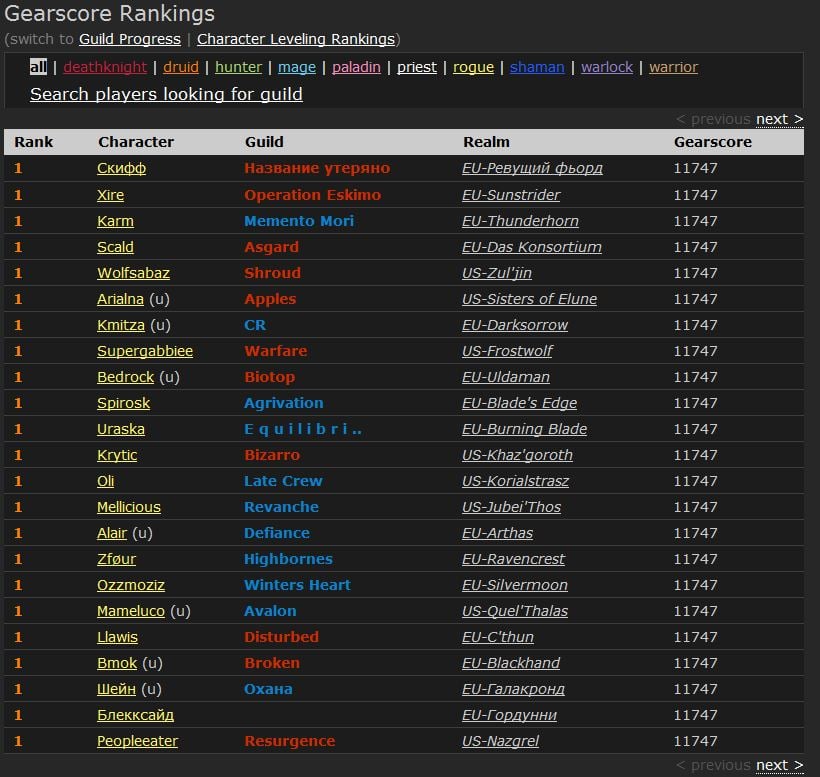Show only mage rankings
The height and width of the screenshot is (777, 820).
point(297,67)
